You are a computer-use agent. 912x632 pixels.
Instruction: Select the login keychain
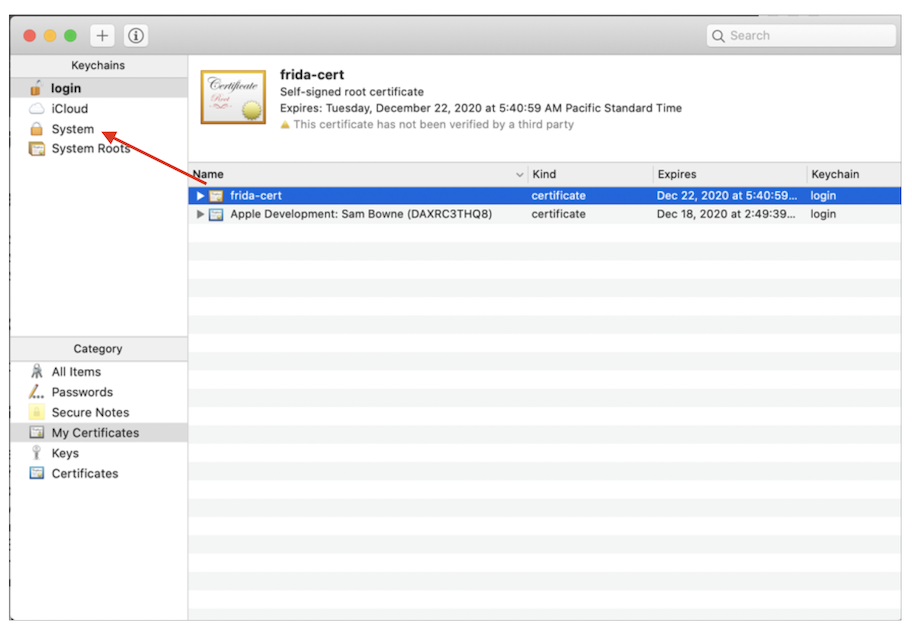point(99,88)
